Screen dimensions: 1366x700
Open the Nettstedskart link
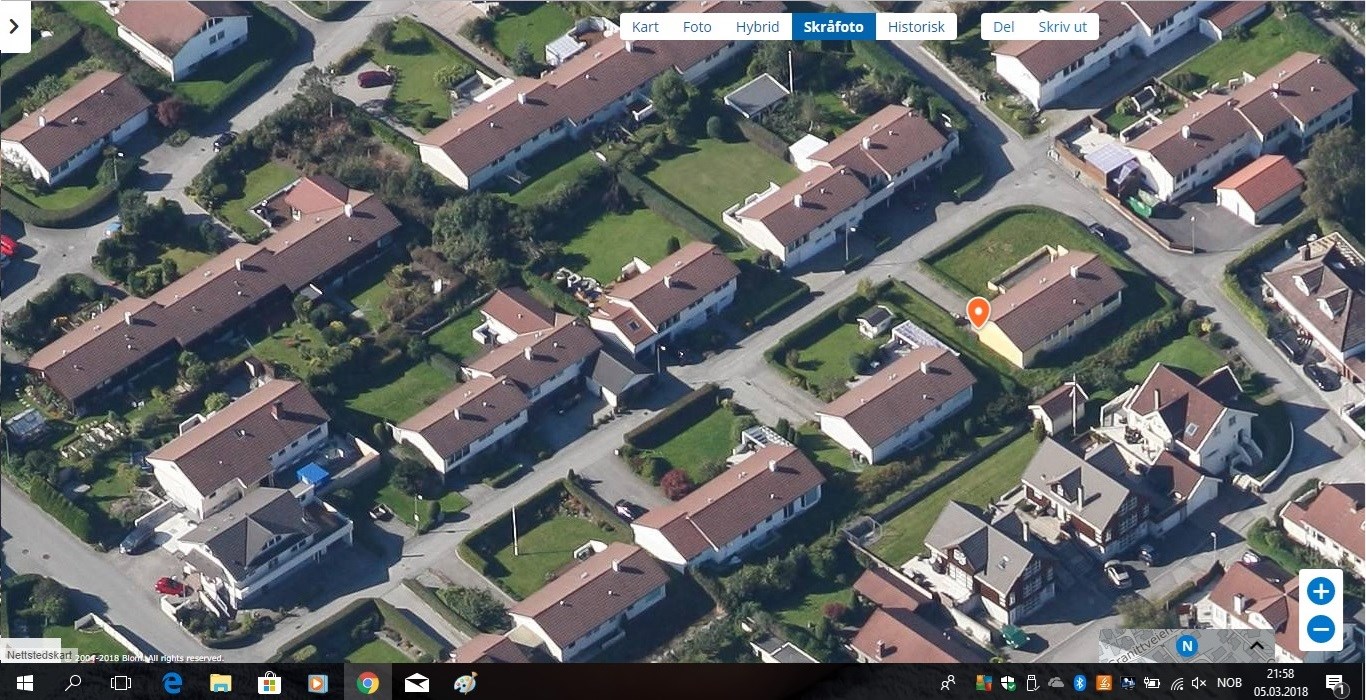coord(37,655)
